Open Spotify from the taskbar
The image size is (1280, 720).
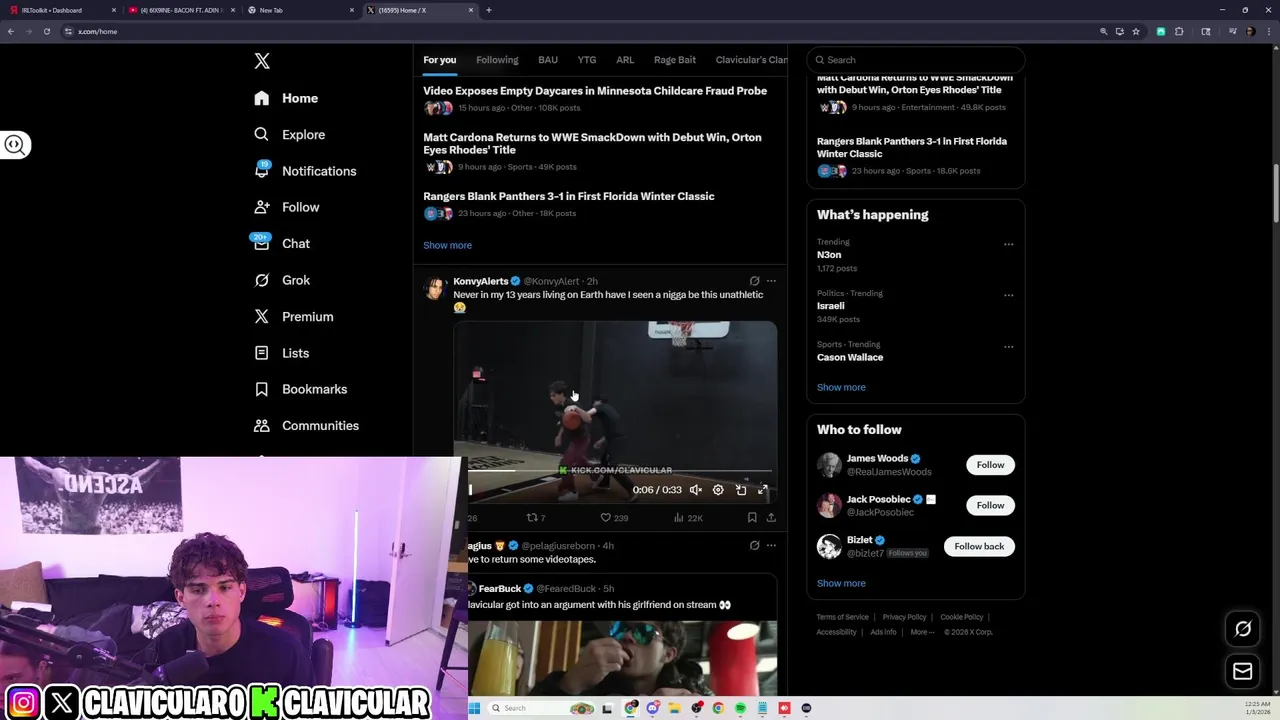click(x=740, y=708)
